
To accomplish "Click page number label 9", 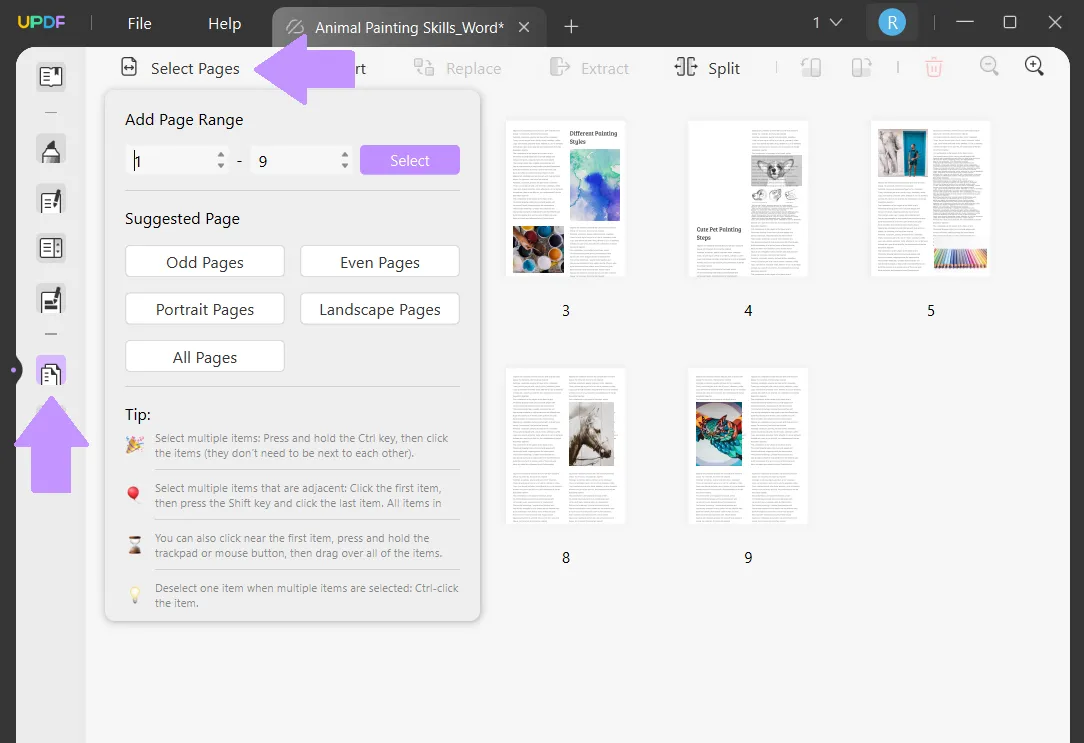I will click(748, 558).
